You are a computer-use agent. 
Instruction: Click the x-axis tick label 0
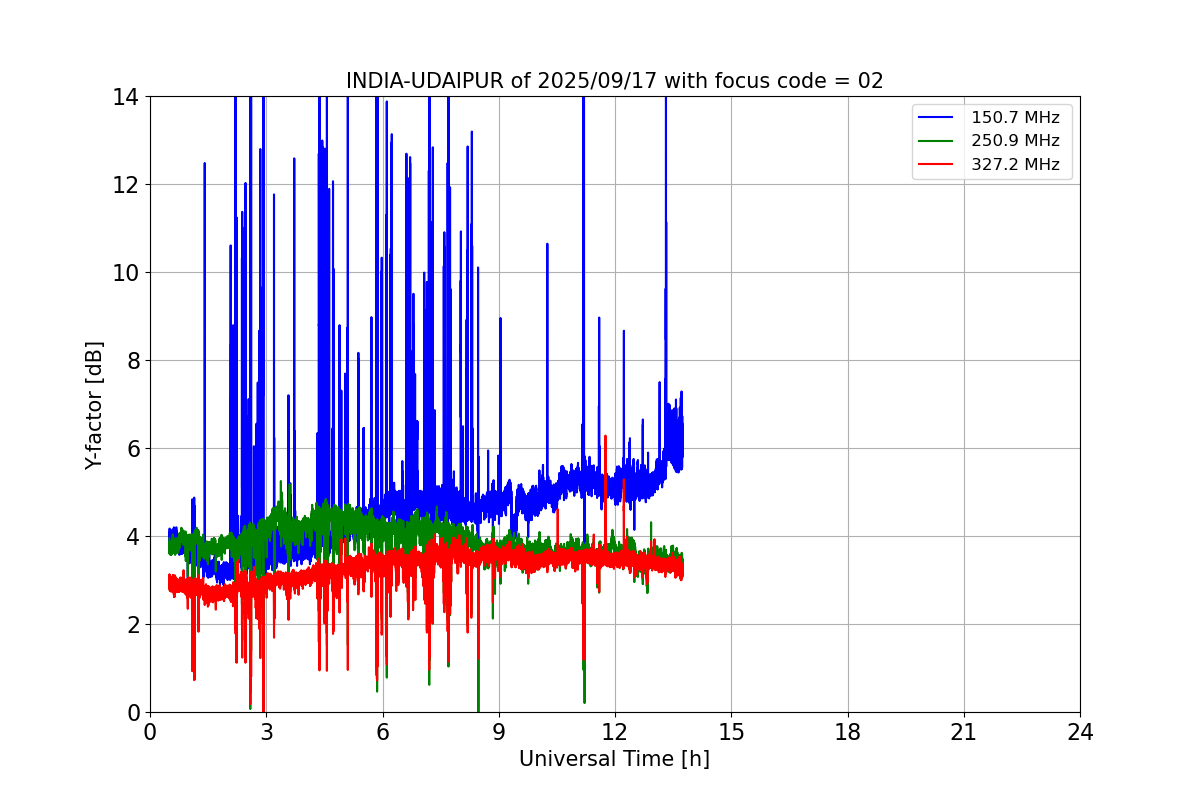tap(150, 731)
